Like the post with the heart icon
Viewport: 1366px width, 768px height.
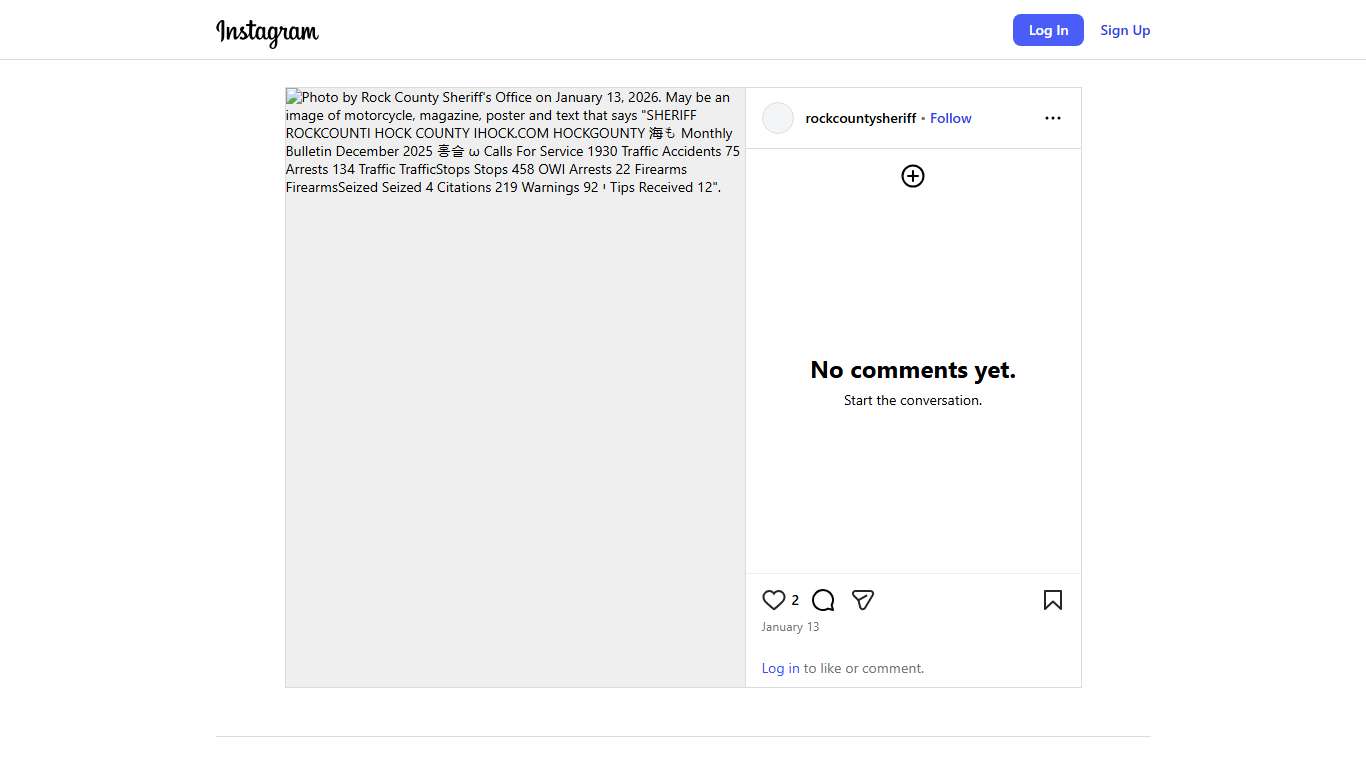(773, 600)
